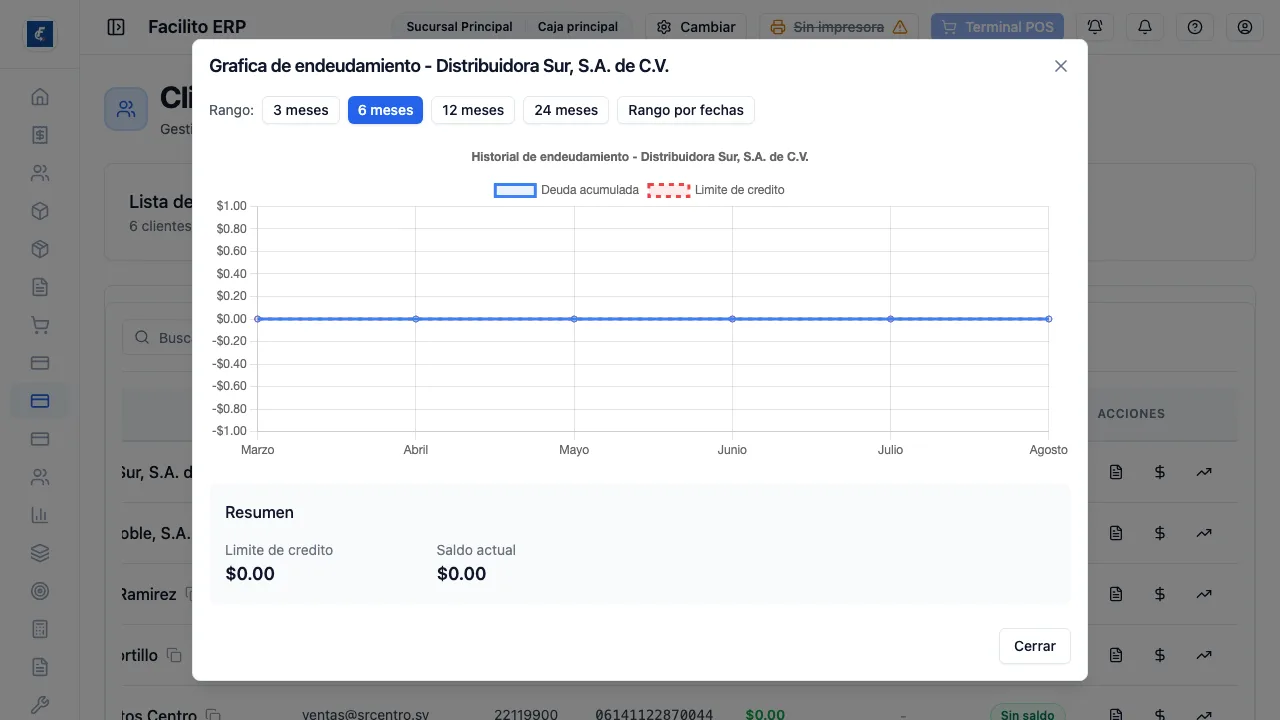Click dollar payment icon in Sur, S.A. row
Viewport: 1280px width, 720px height.
pos(1160,472)
